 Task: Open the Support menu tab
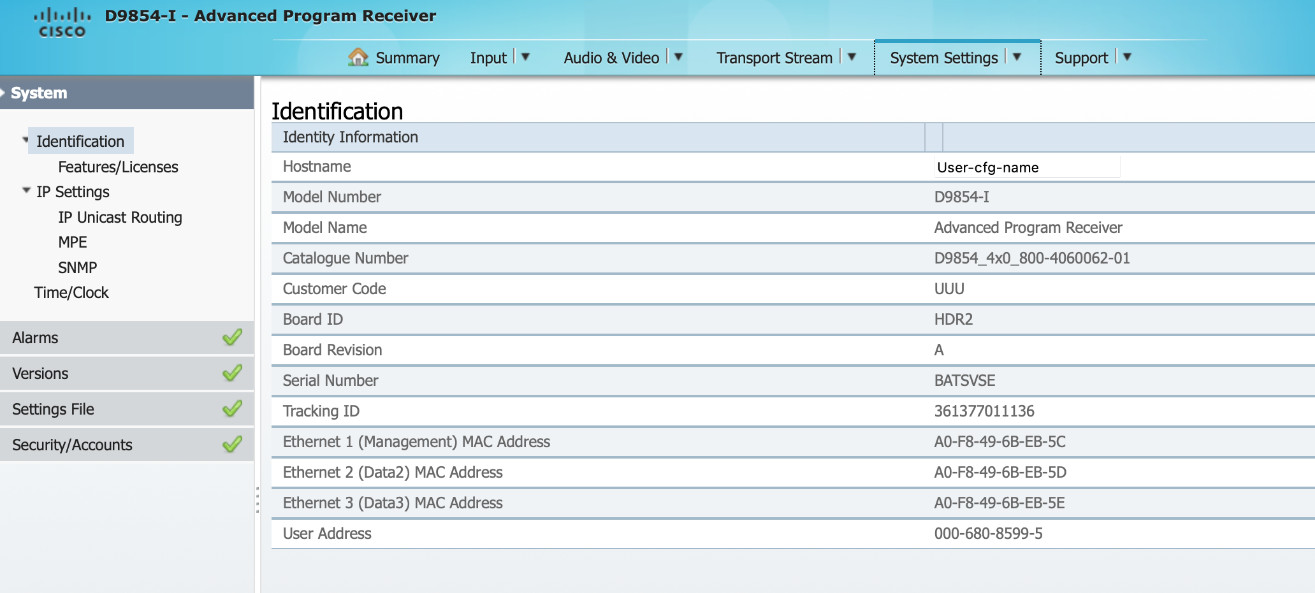point(1081,58)
